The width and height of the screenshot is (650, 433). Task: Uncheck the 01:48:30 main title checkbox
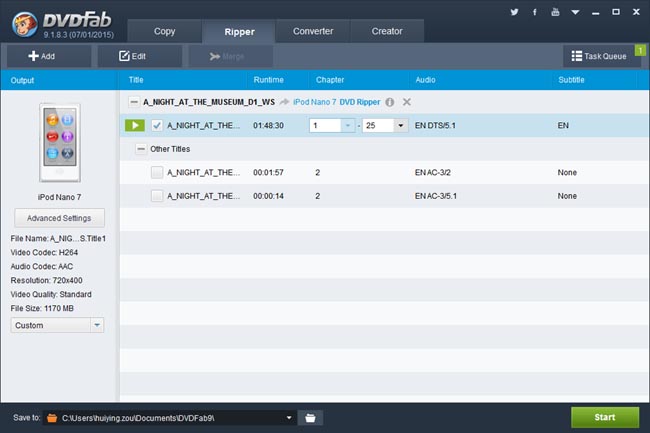(157, 126)
